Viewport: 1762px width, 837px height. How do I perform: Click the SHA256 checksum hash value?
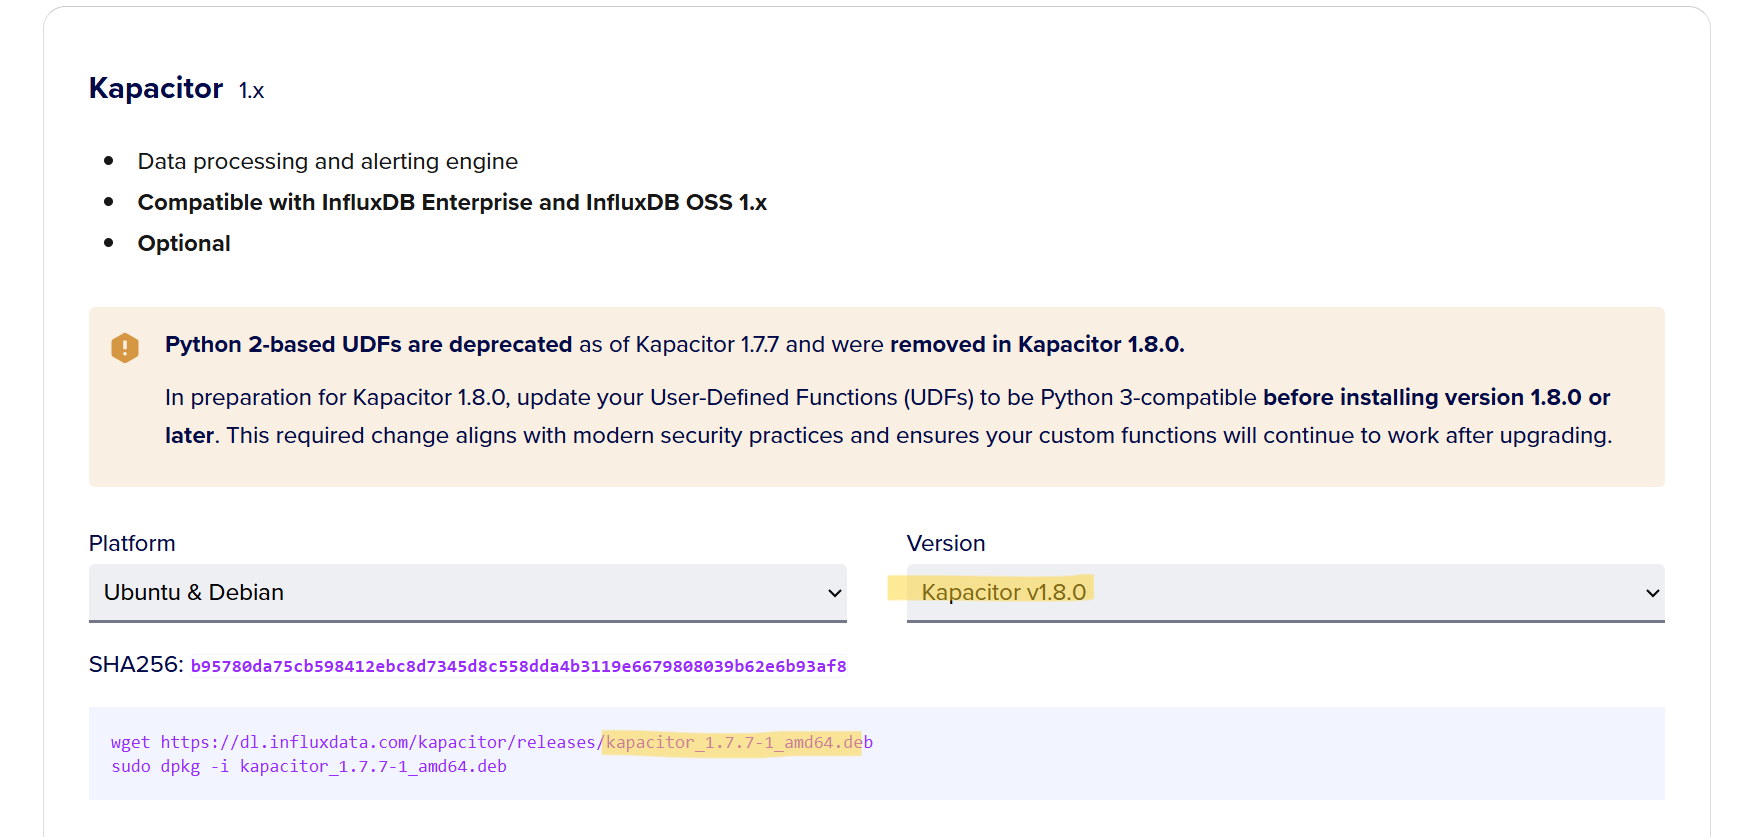pyautogui.click(x=518, y=666)
